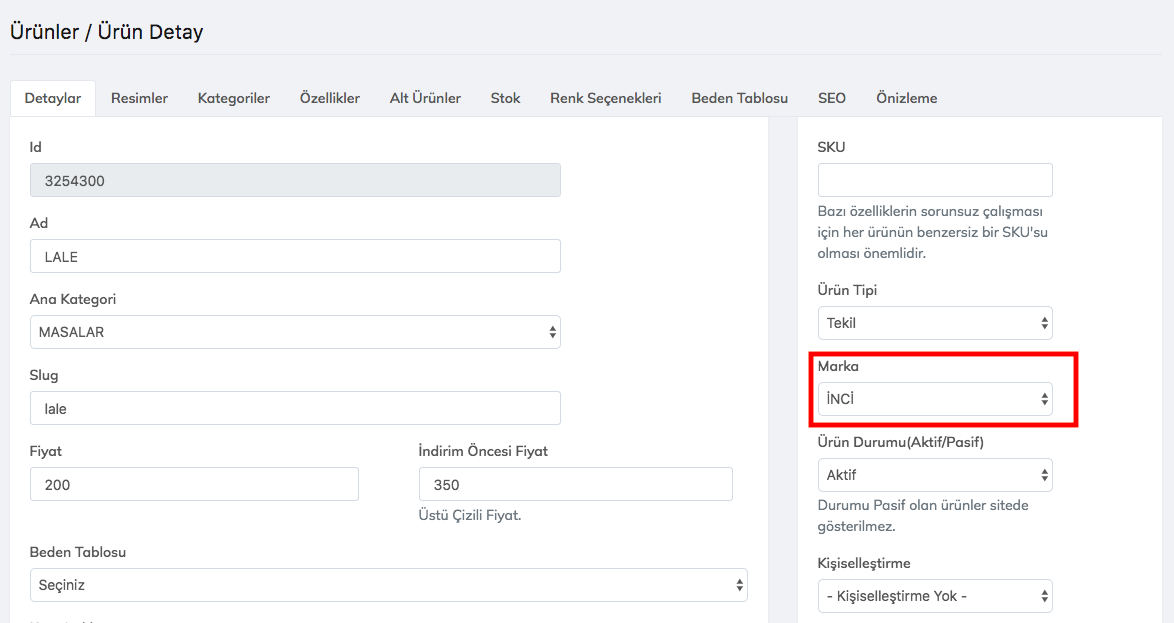
Task: Go to the SEO tab
Action: [x=831, y=98]
